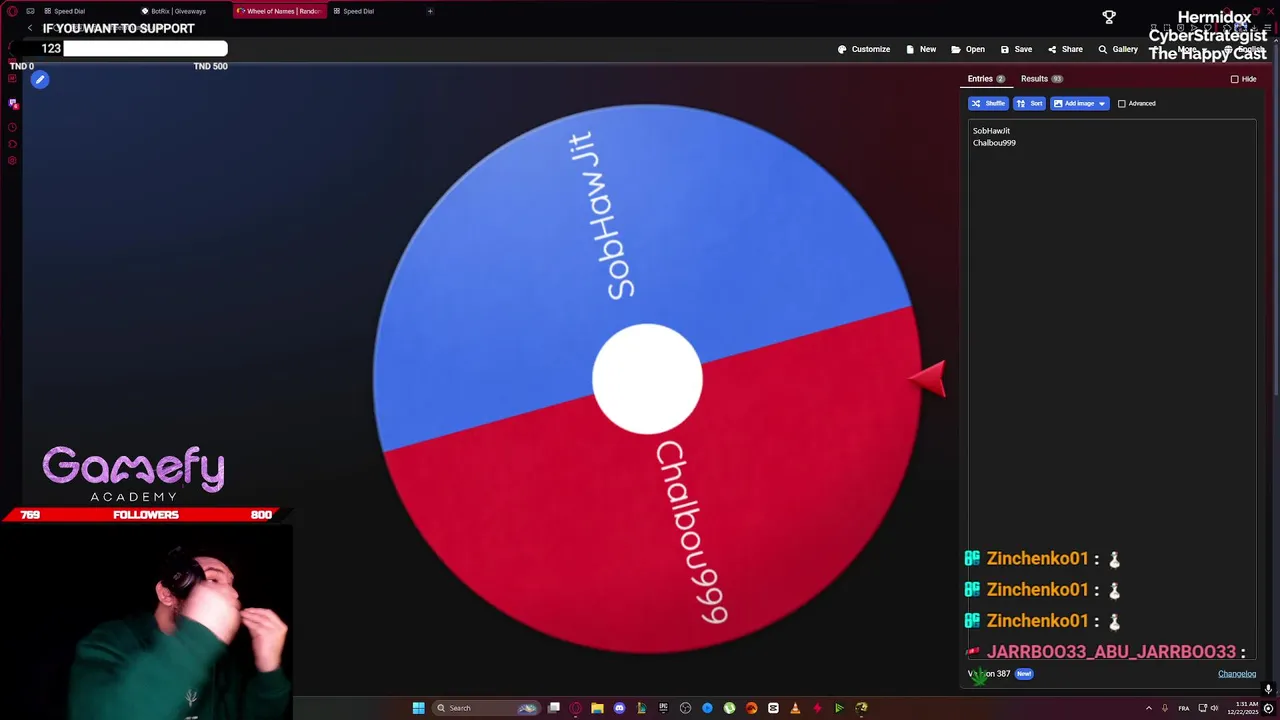The image size is (1280, 720).
Task: Click Open in Wheel of Names toolbar
Action: [x=968, y=49]
